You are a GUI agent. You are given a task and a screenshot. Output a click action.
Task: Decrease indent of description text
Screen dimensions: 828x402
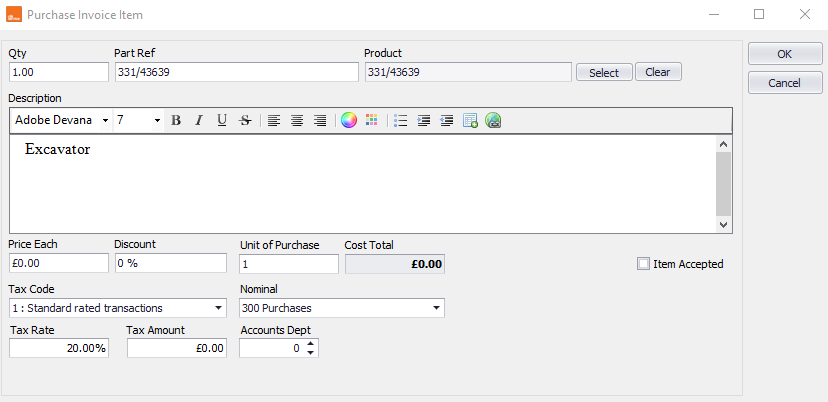coord(447,120)
